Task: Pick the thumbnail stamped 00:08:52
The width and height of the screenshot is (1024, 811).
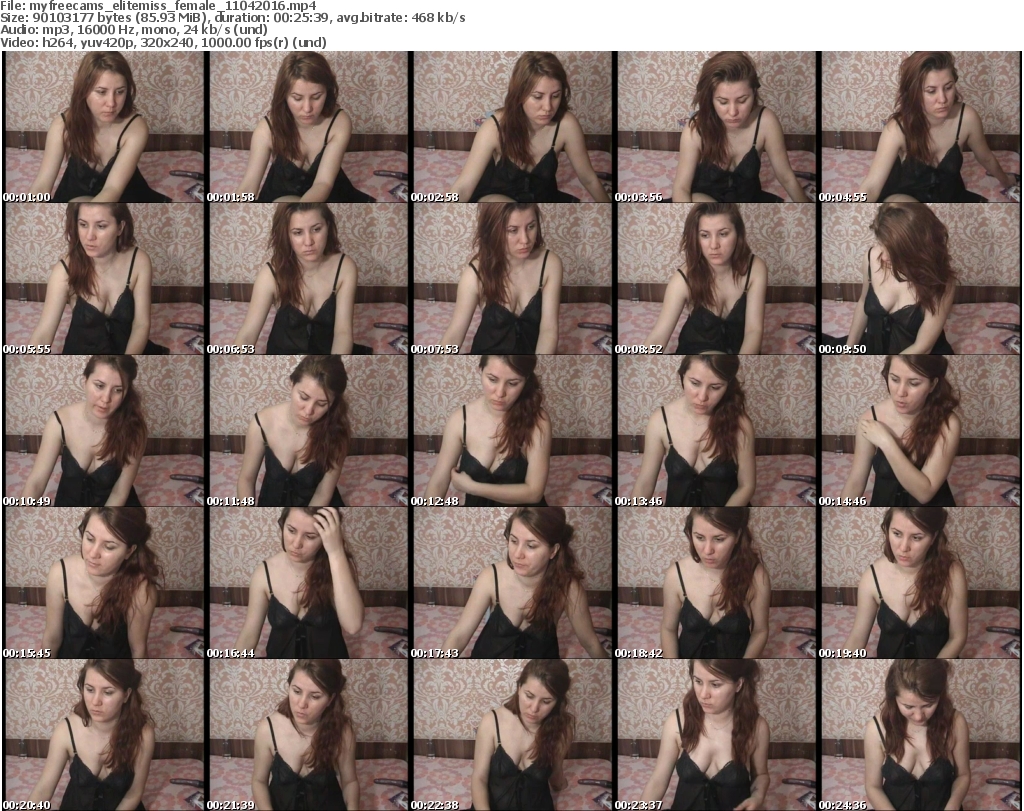Action: pos(716,279)
